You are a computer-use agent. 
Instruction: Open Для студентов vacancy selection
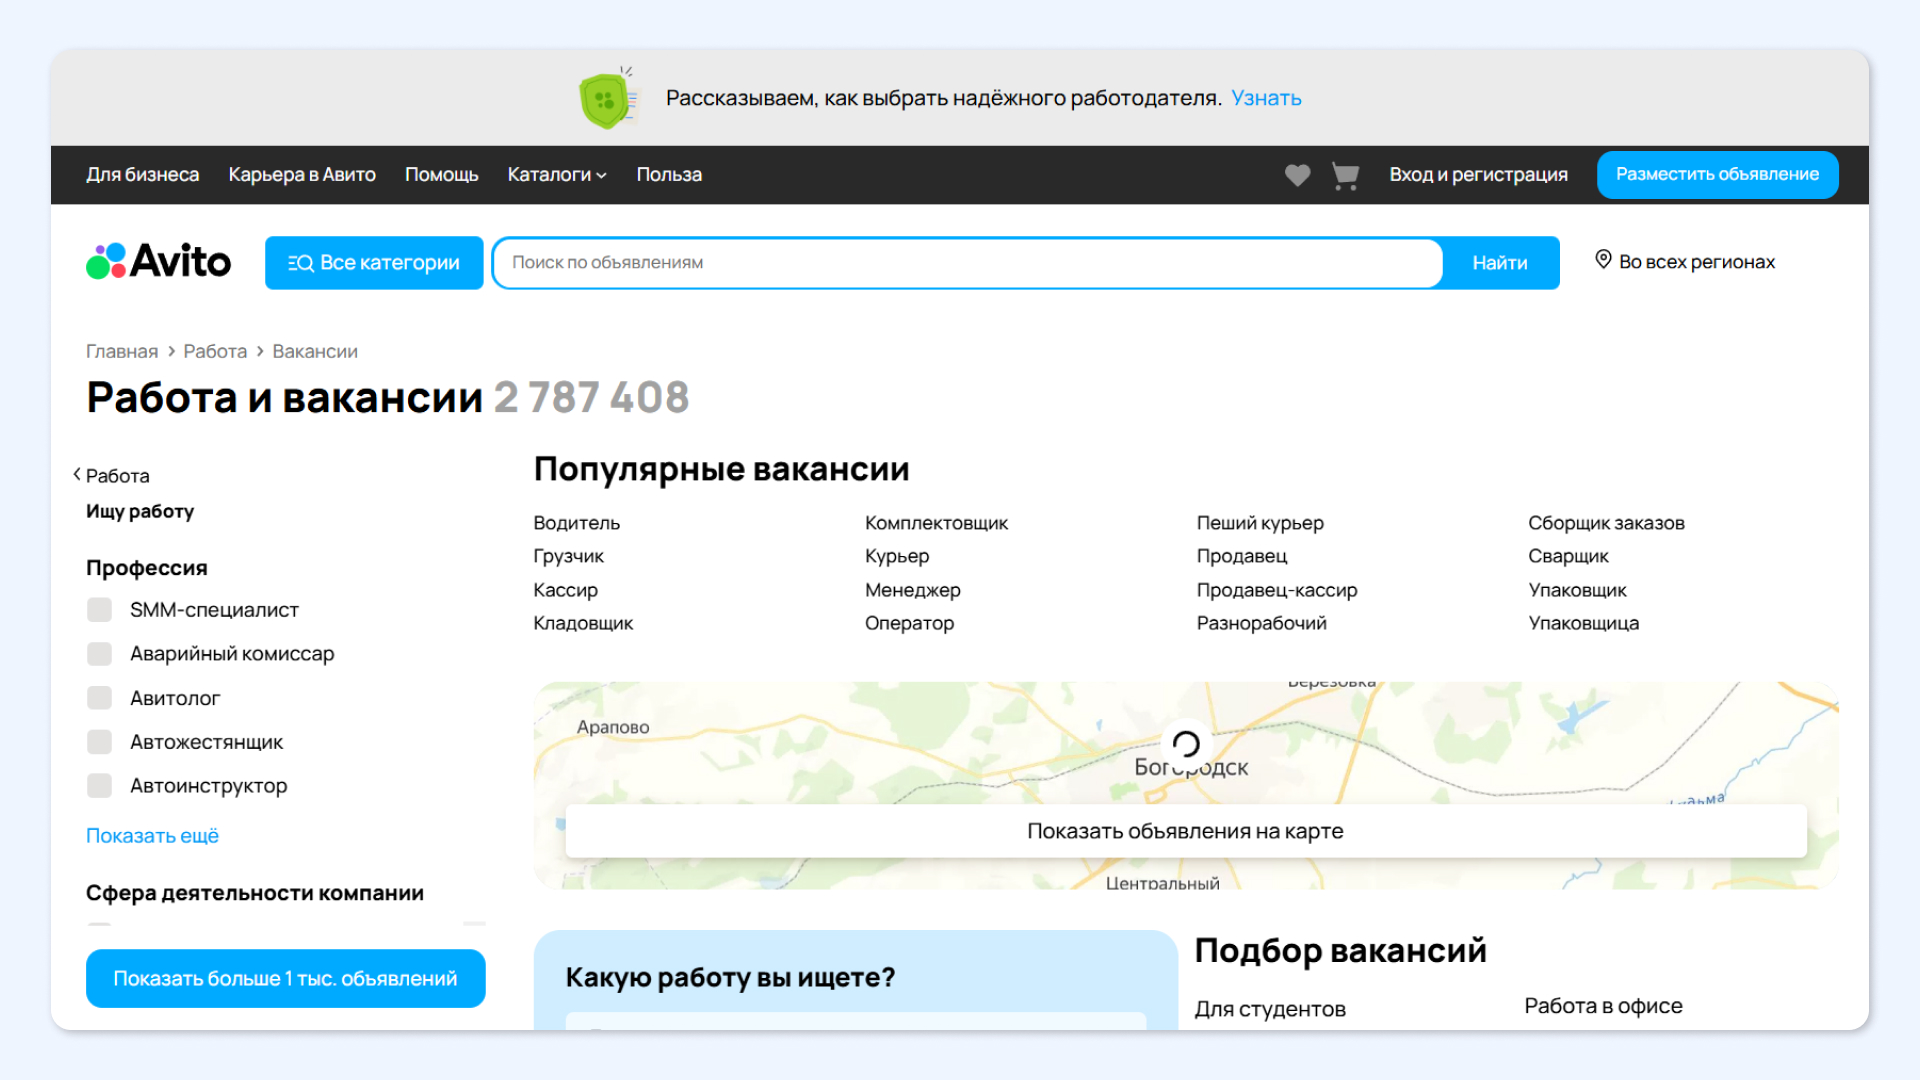(x=1270, y=1009)
